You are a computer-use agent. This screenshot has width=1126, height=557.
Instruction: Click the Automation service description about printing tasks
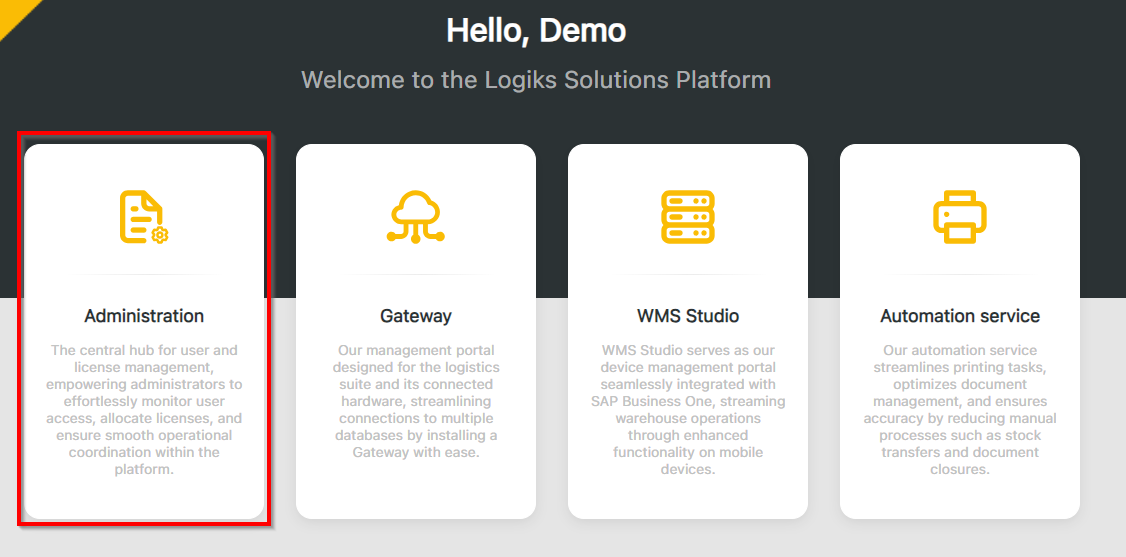click(960, 410)
